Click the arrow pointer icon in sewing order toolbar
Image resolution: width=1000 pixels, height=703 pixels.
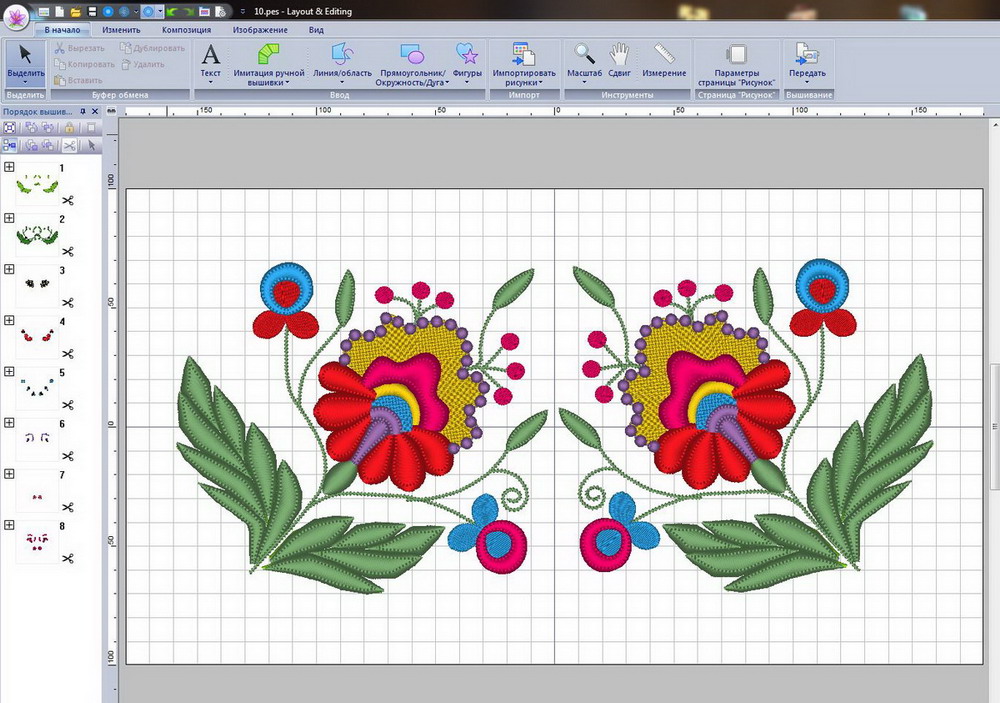[x=91, y=145]
